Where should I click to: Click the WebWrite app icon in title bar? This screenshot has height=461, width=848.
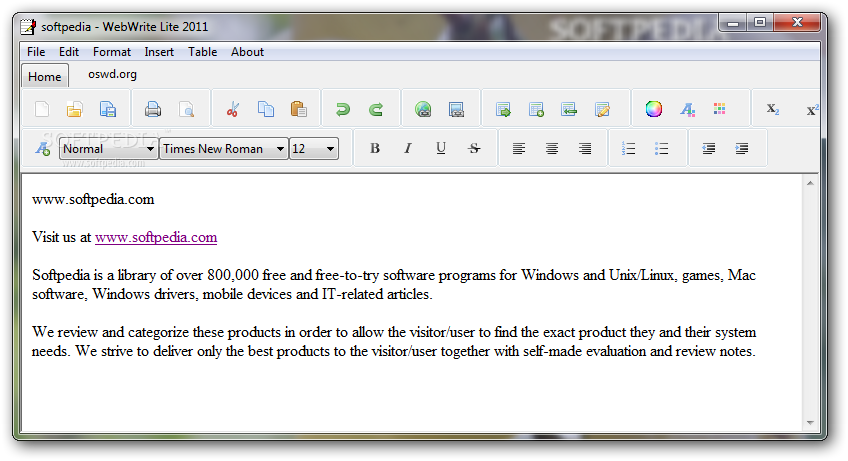click(28, 27)
